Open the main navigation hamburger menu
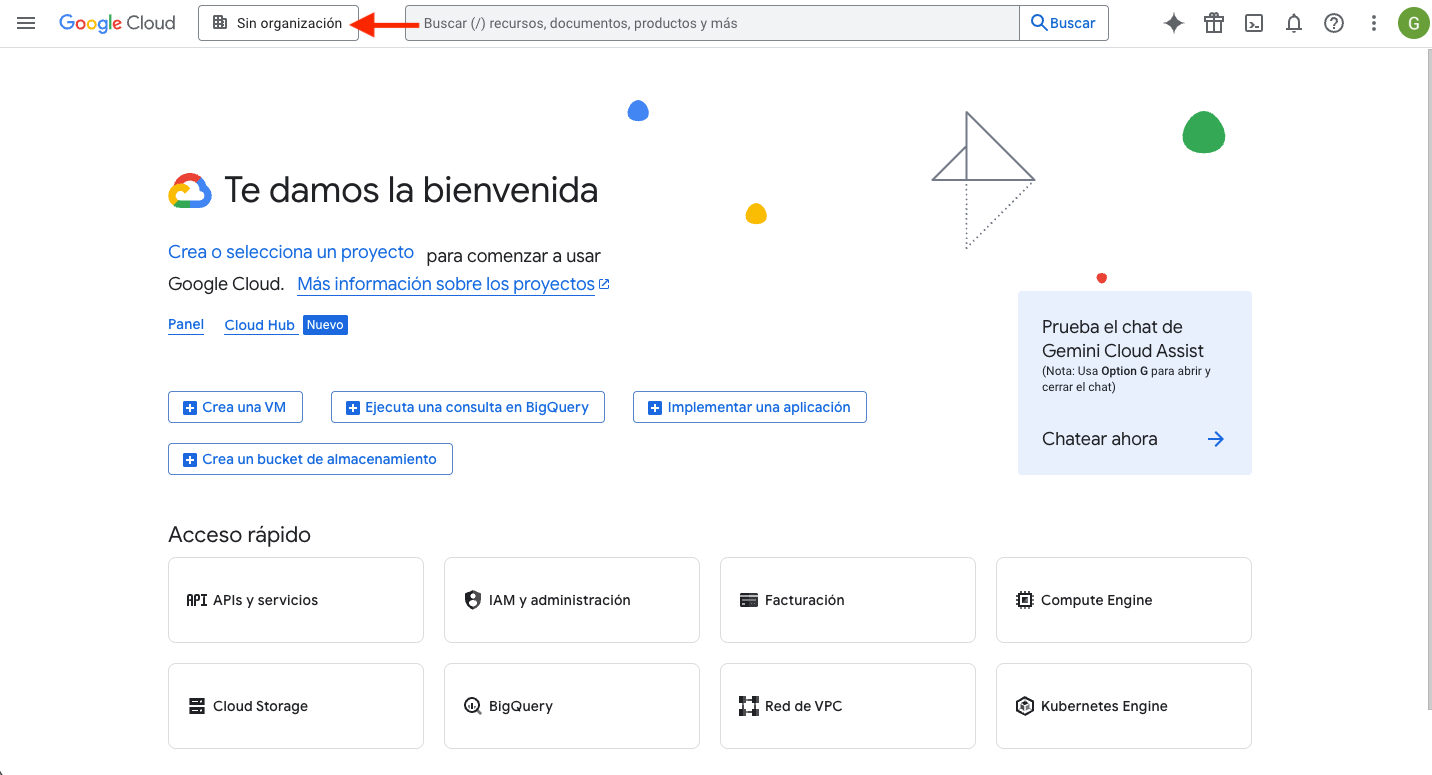This screenshot has height=775, width=1432. coord(27,23)
